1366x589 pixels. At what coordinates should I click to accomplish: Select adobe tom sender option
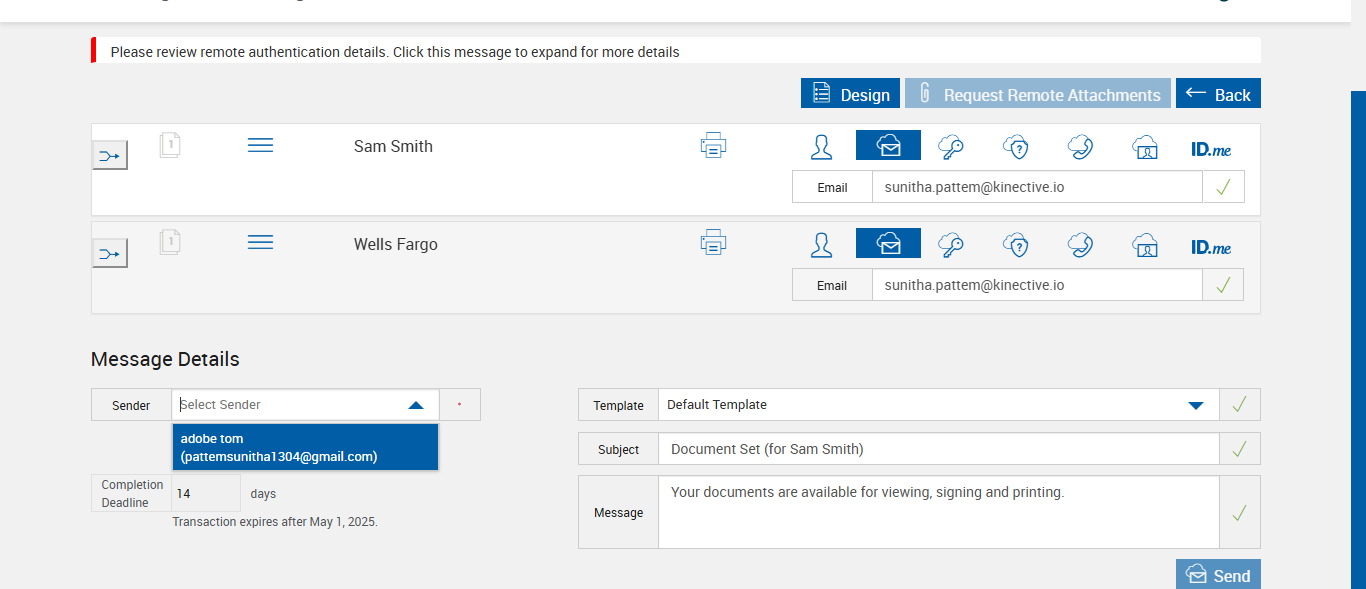(x=305, y=447)
